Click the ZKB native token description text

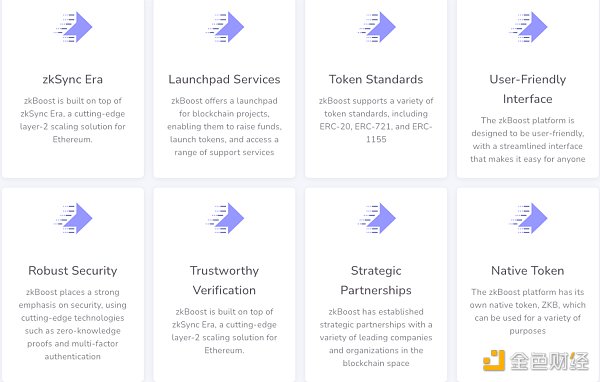528,312
